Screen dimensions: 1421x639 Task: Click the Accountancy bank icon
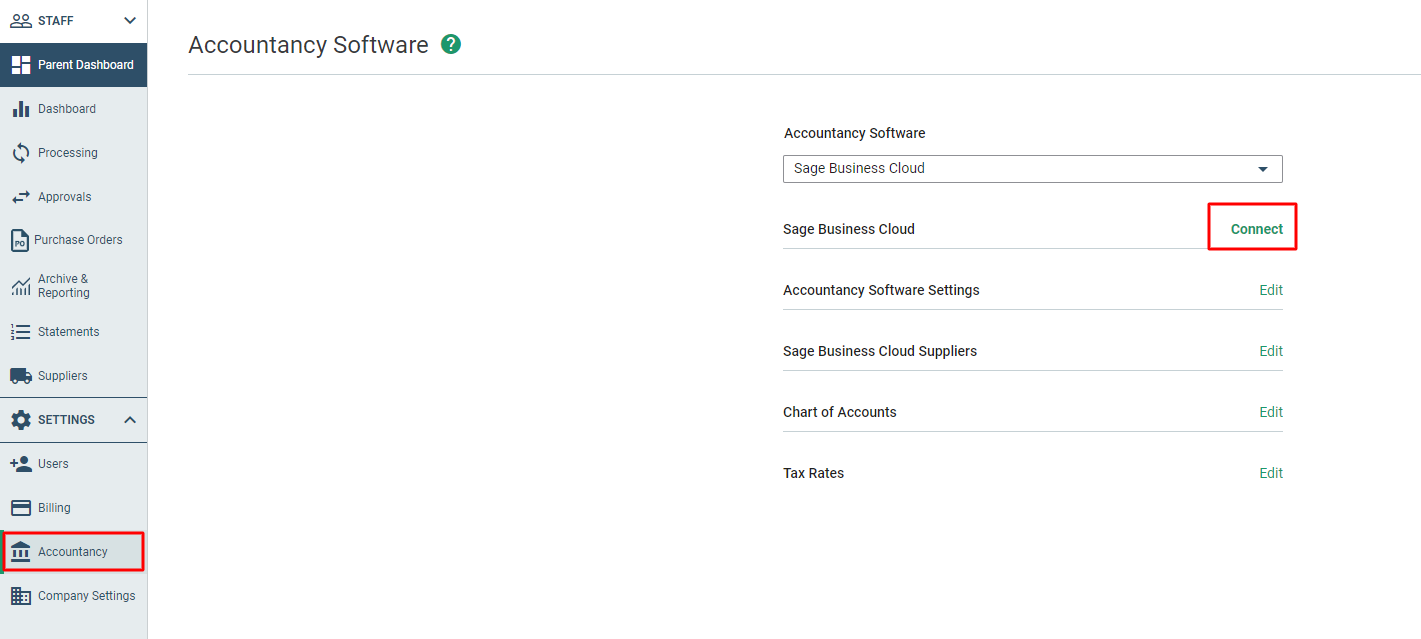coord(20,552)
